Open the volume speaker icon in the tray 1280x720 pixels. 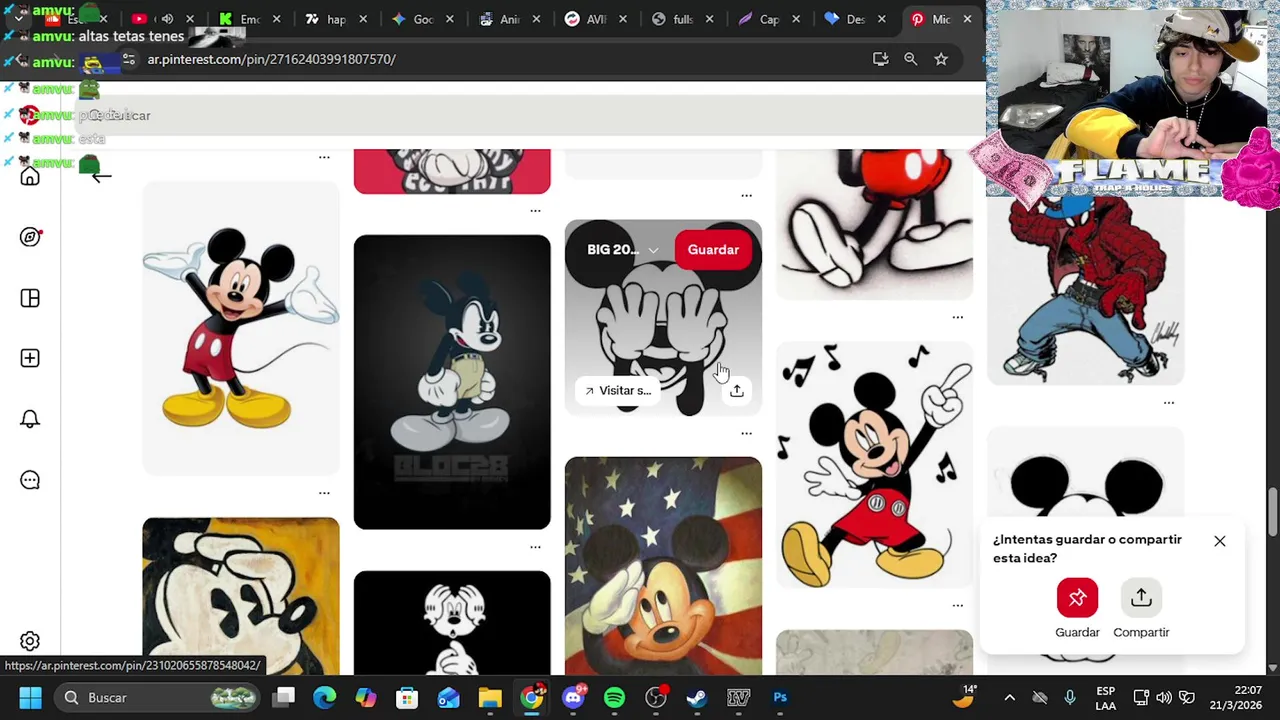[x=1164, y=698]
